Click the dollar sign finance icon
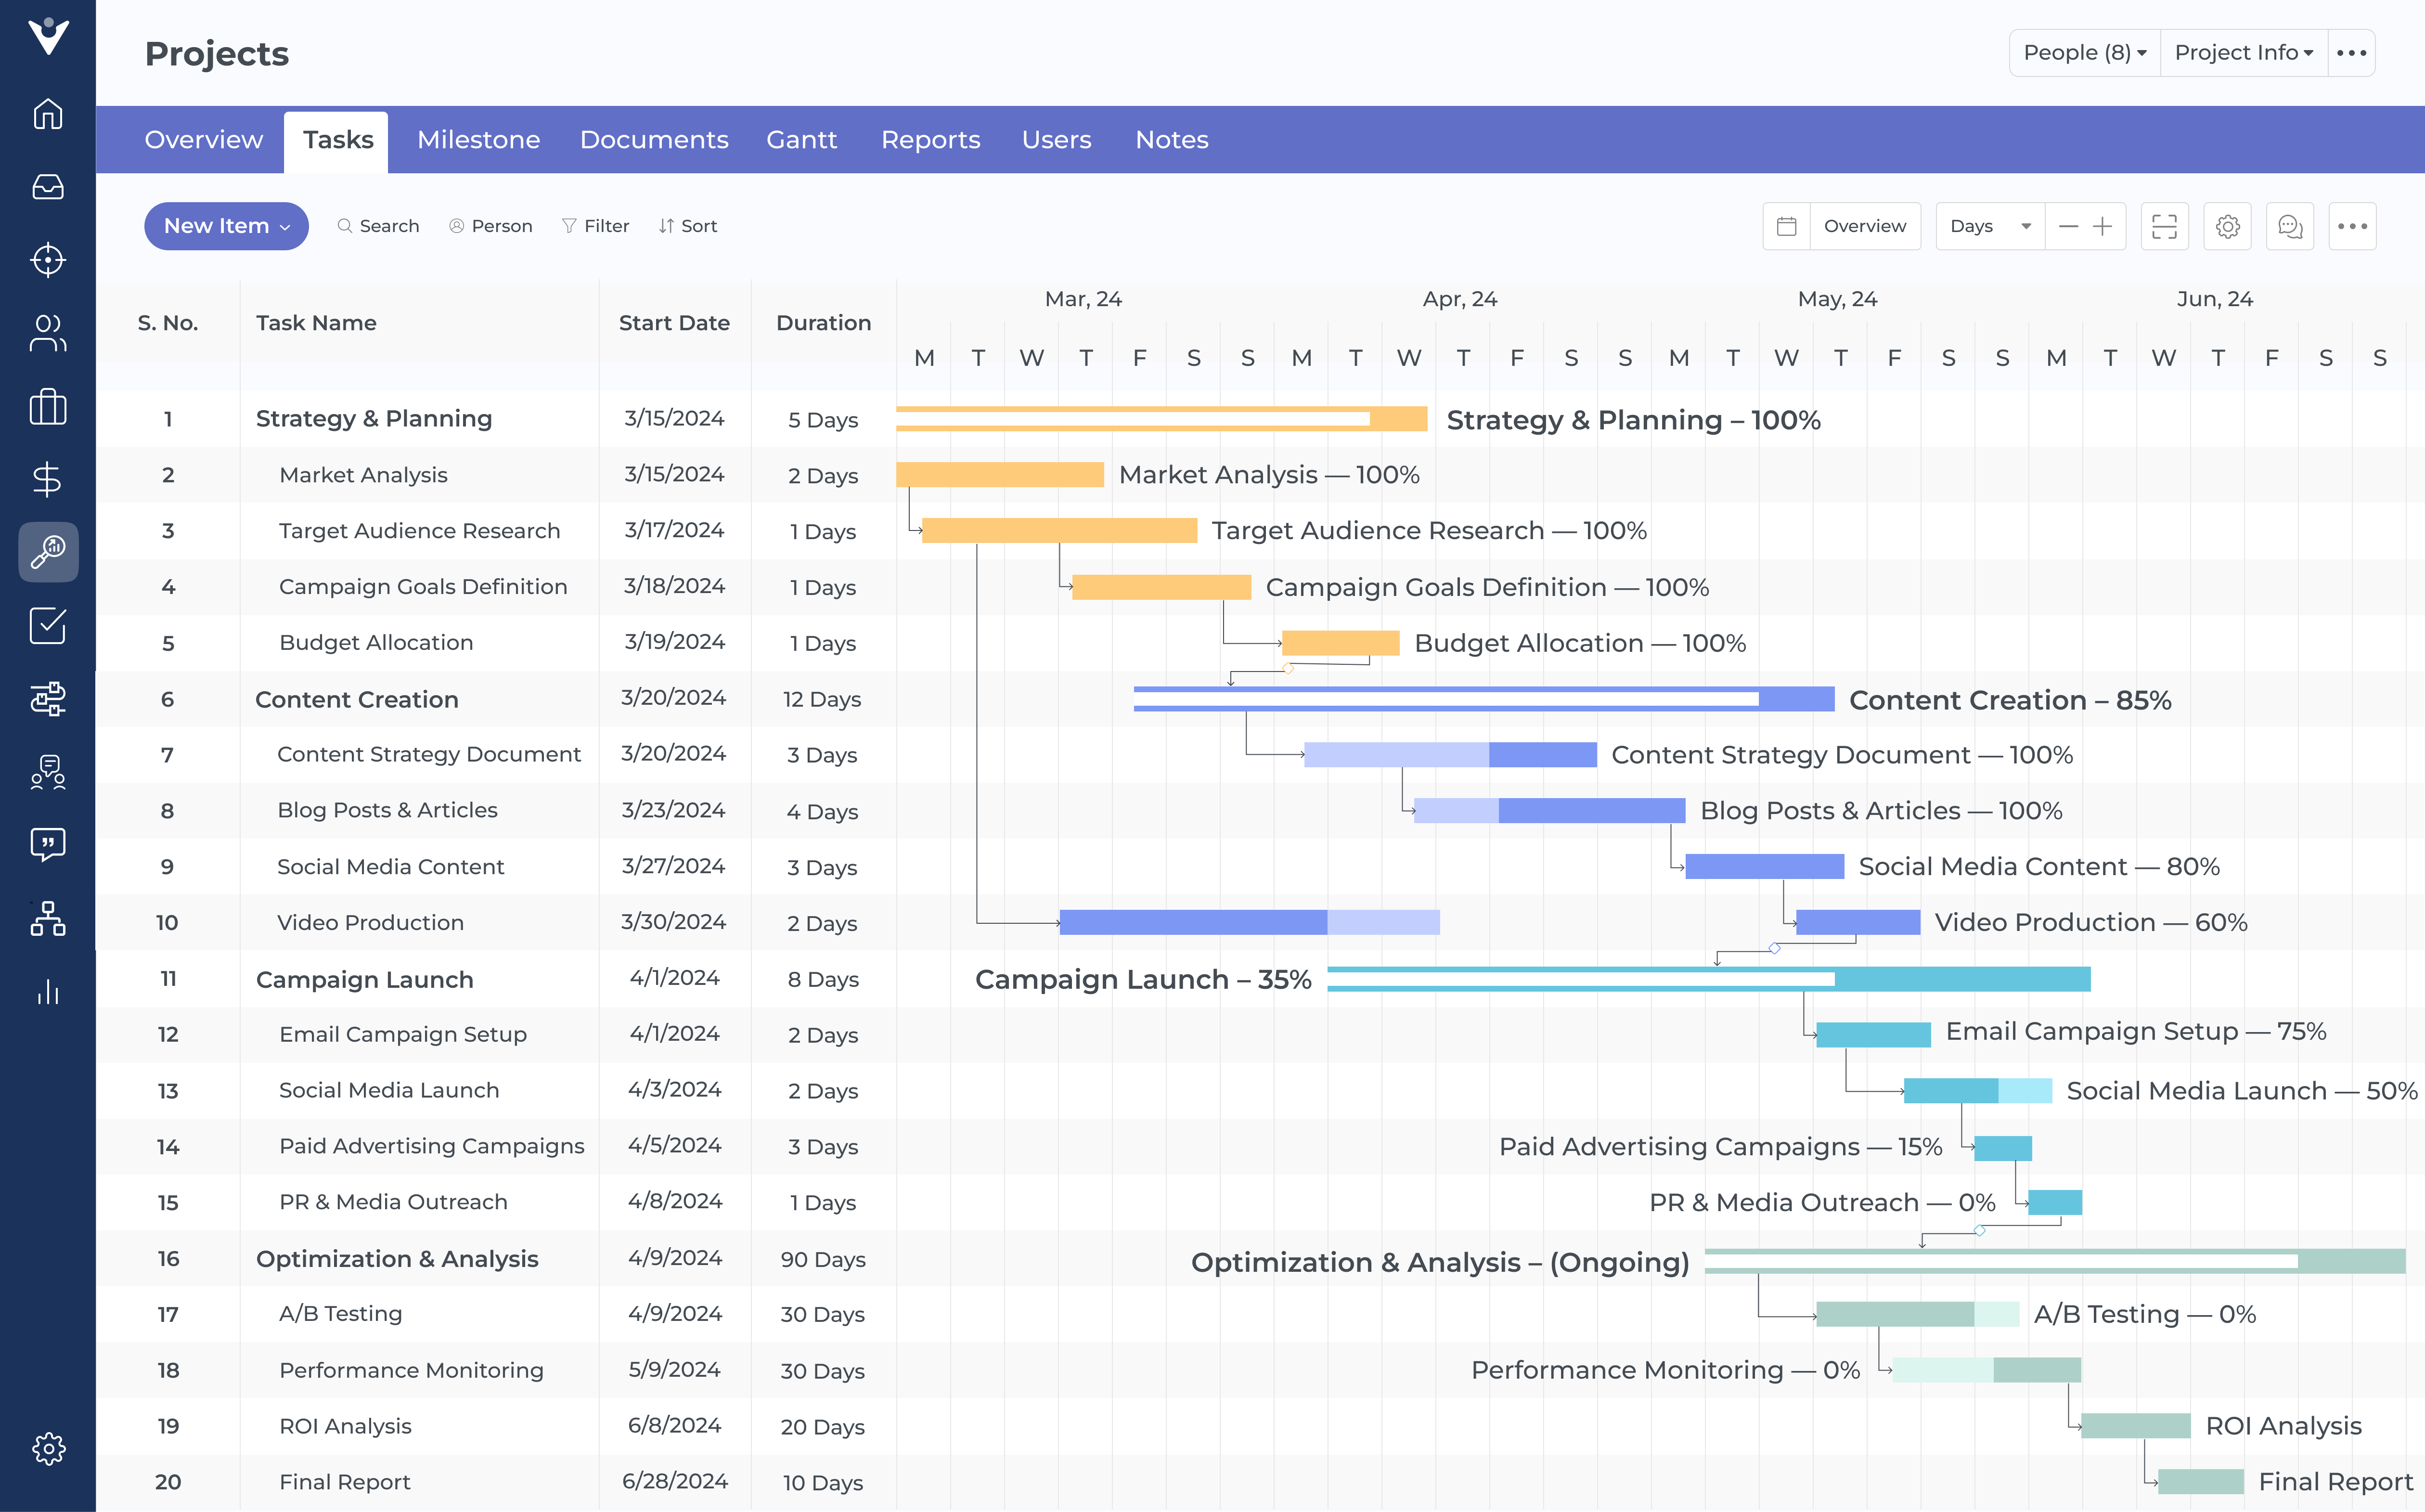Screen dimensions: 2425x1512 (48, 479)
